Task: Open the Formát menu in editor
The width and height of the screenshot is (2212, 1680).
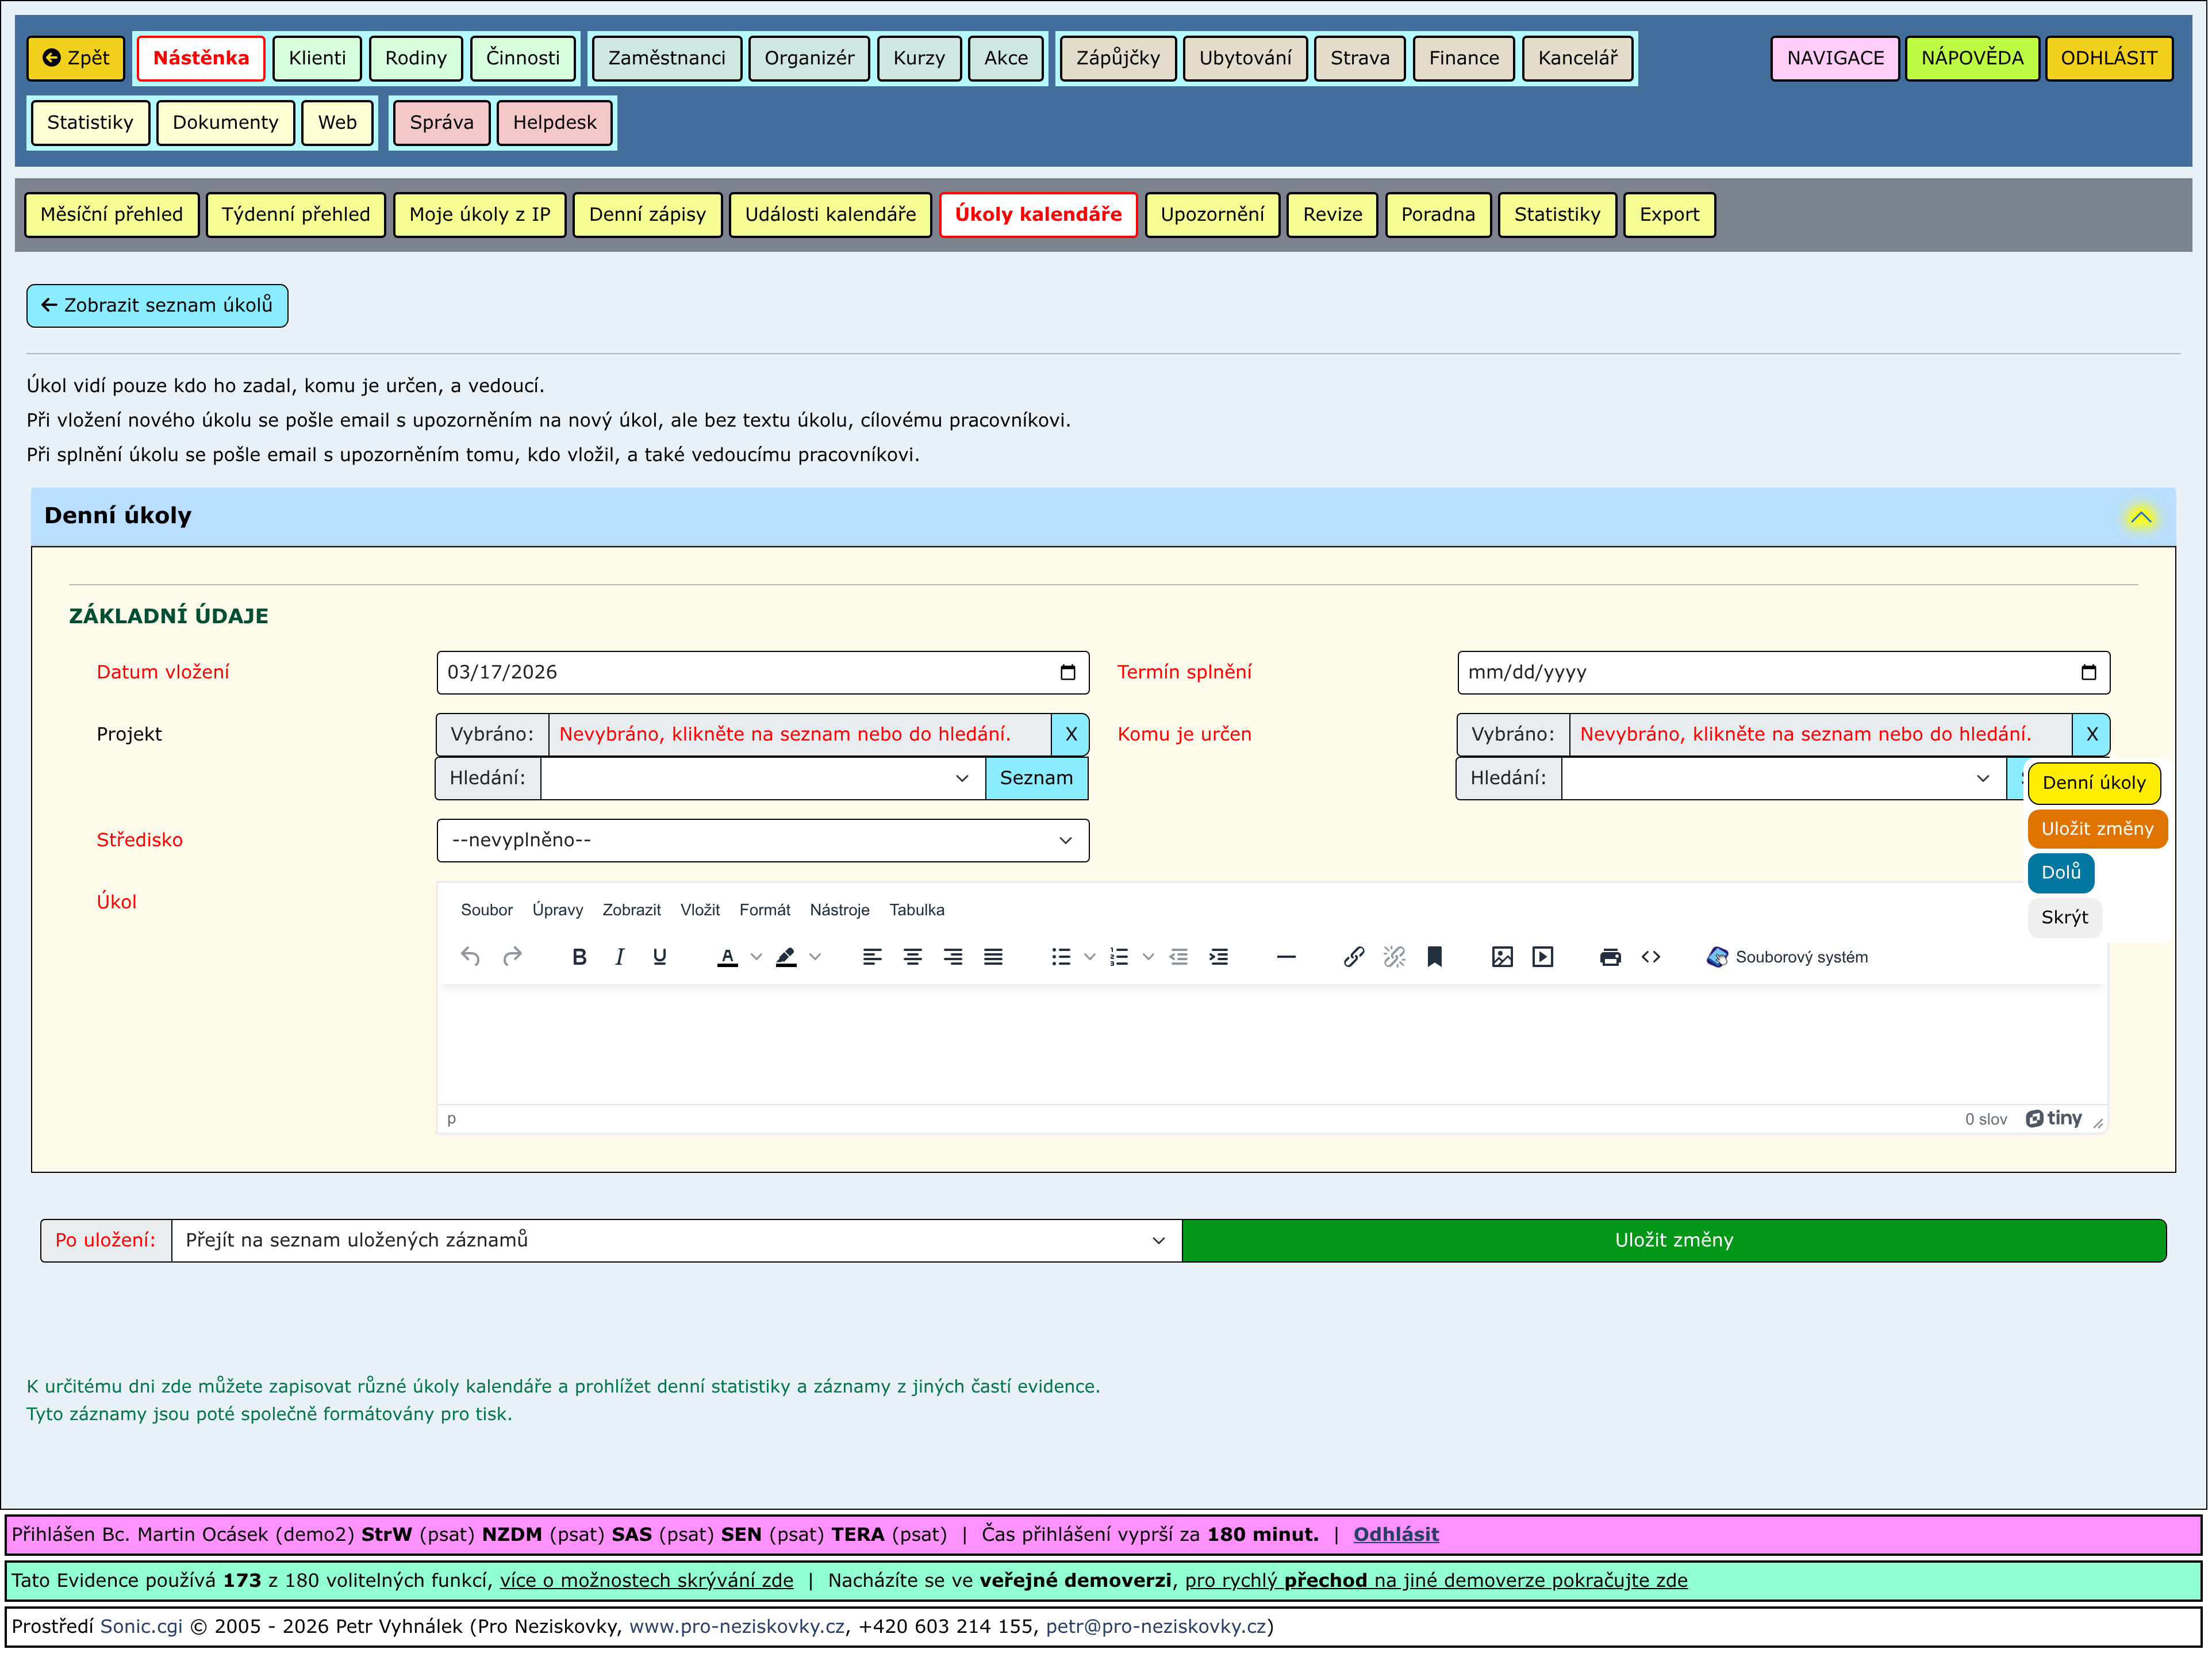Action: coord(764,910)
